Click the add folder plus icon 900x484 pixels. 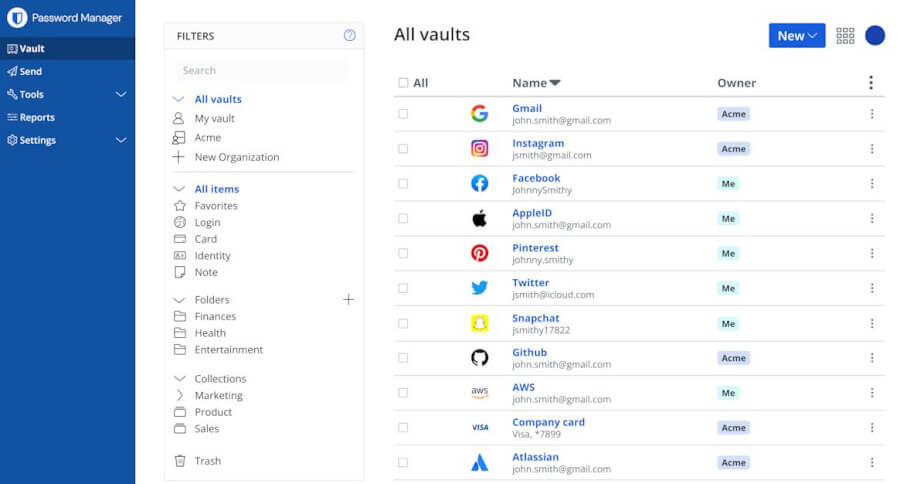pos(348,299)
